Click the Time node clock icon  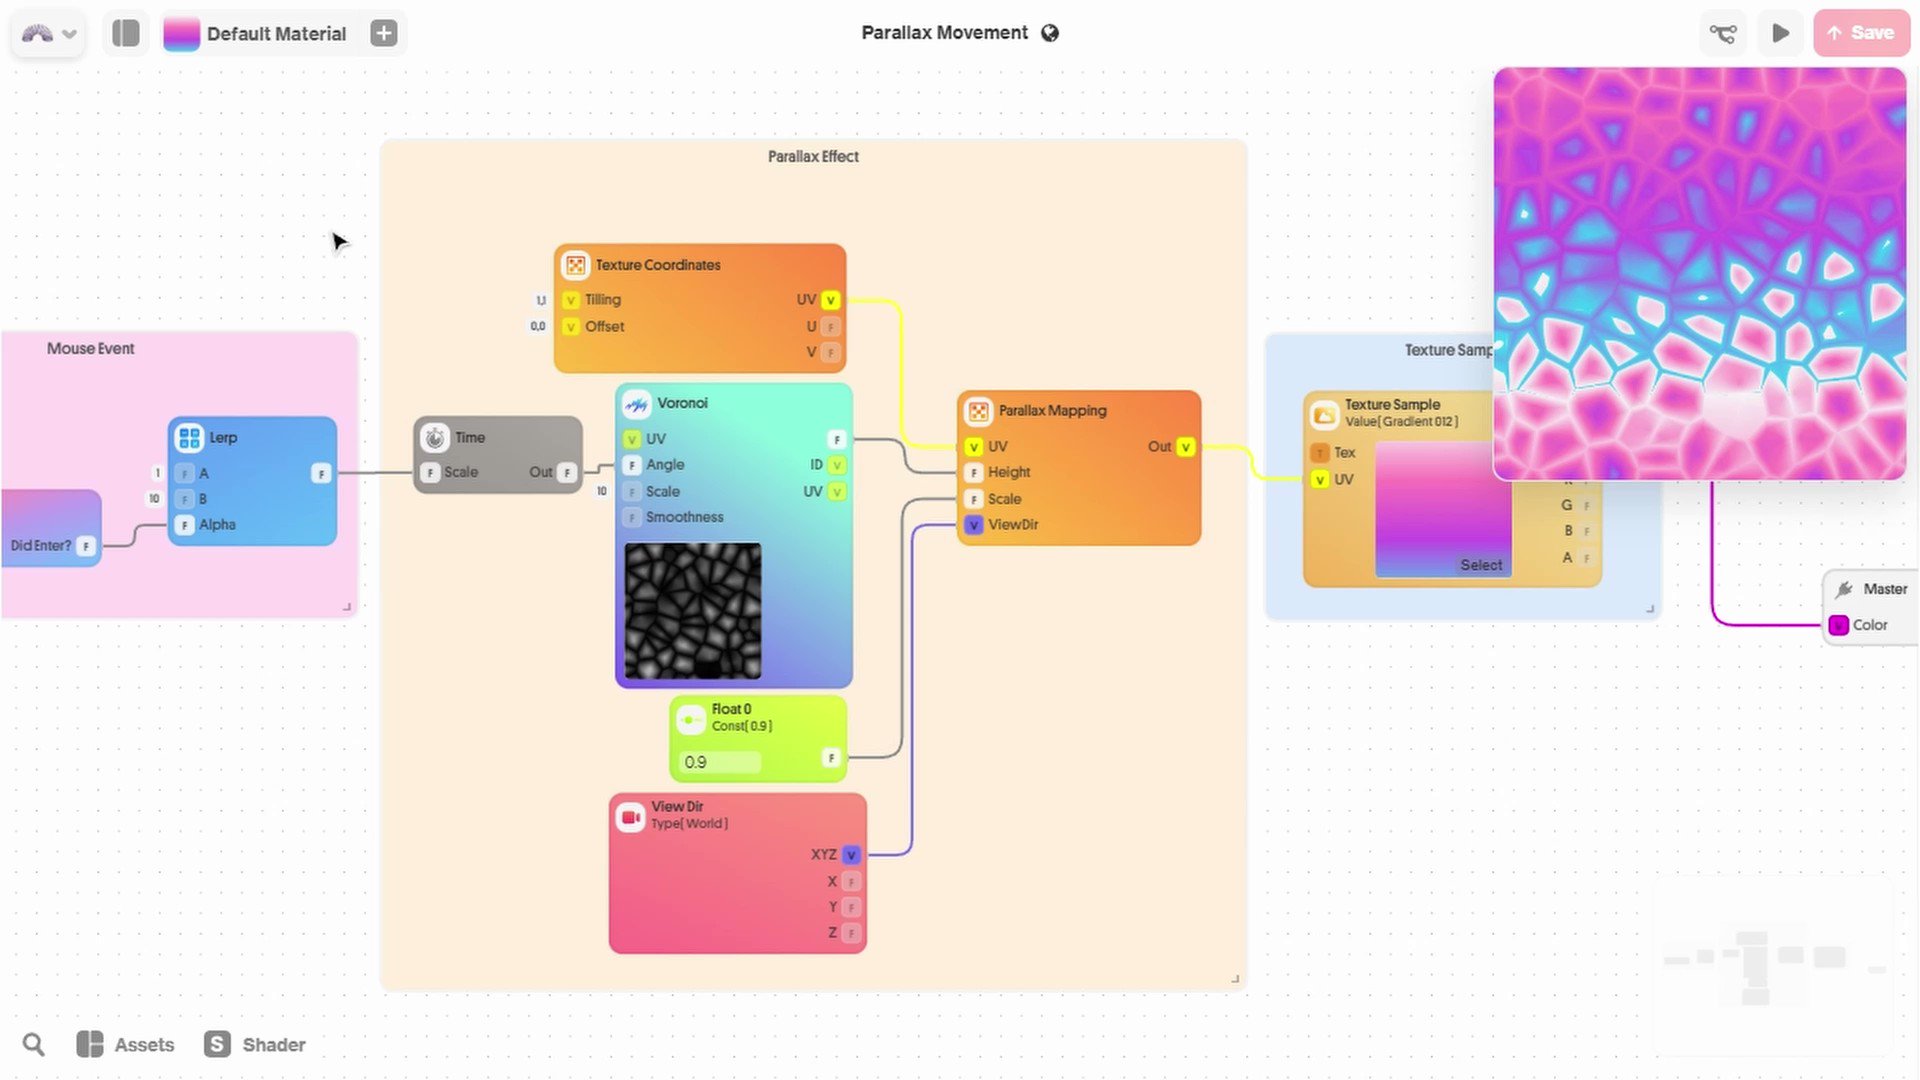tap(435, 438)
